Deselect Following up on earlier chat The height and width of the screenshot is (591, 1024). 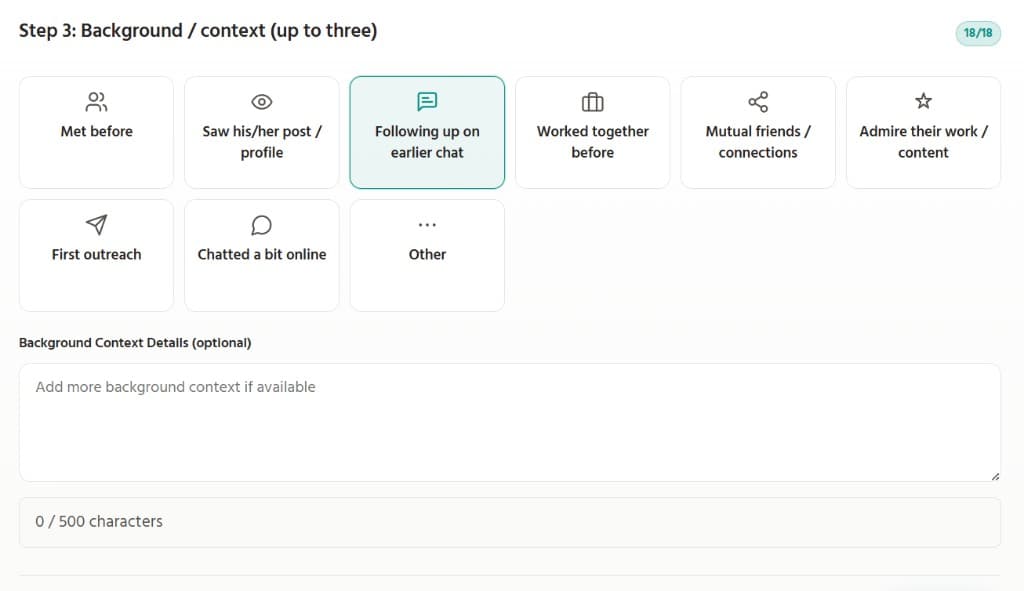427,142
